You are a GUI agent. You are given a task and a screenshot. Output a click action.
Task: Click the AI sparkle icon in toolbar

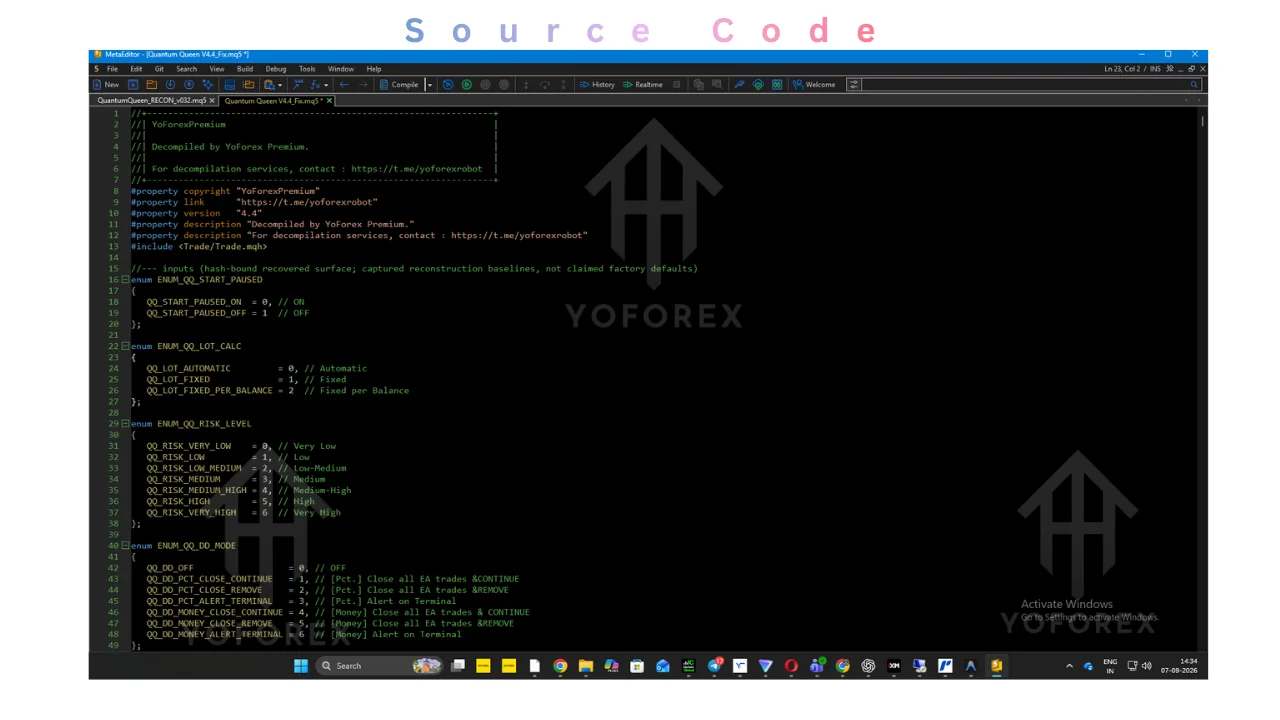click(x=207, y=84)
